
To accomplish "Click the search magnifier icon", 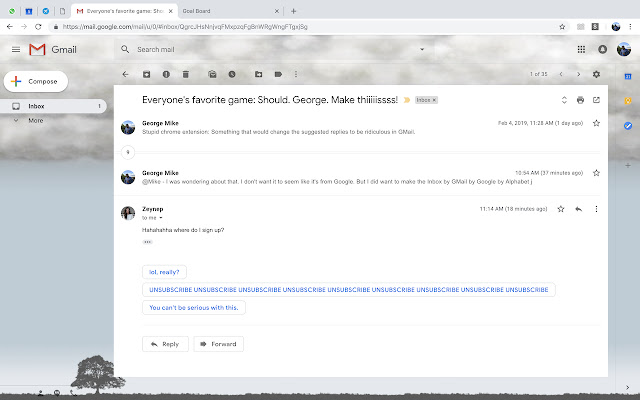I will pos(125,49).
